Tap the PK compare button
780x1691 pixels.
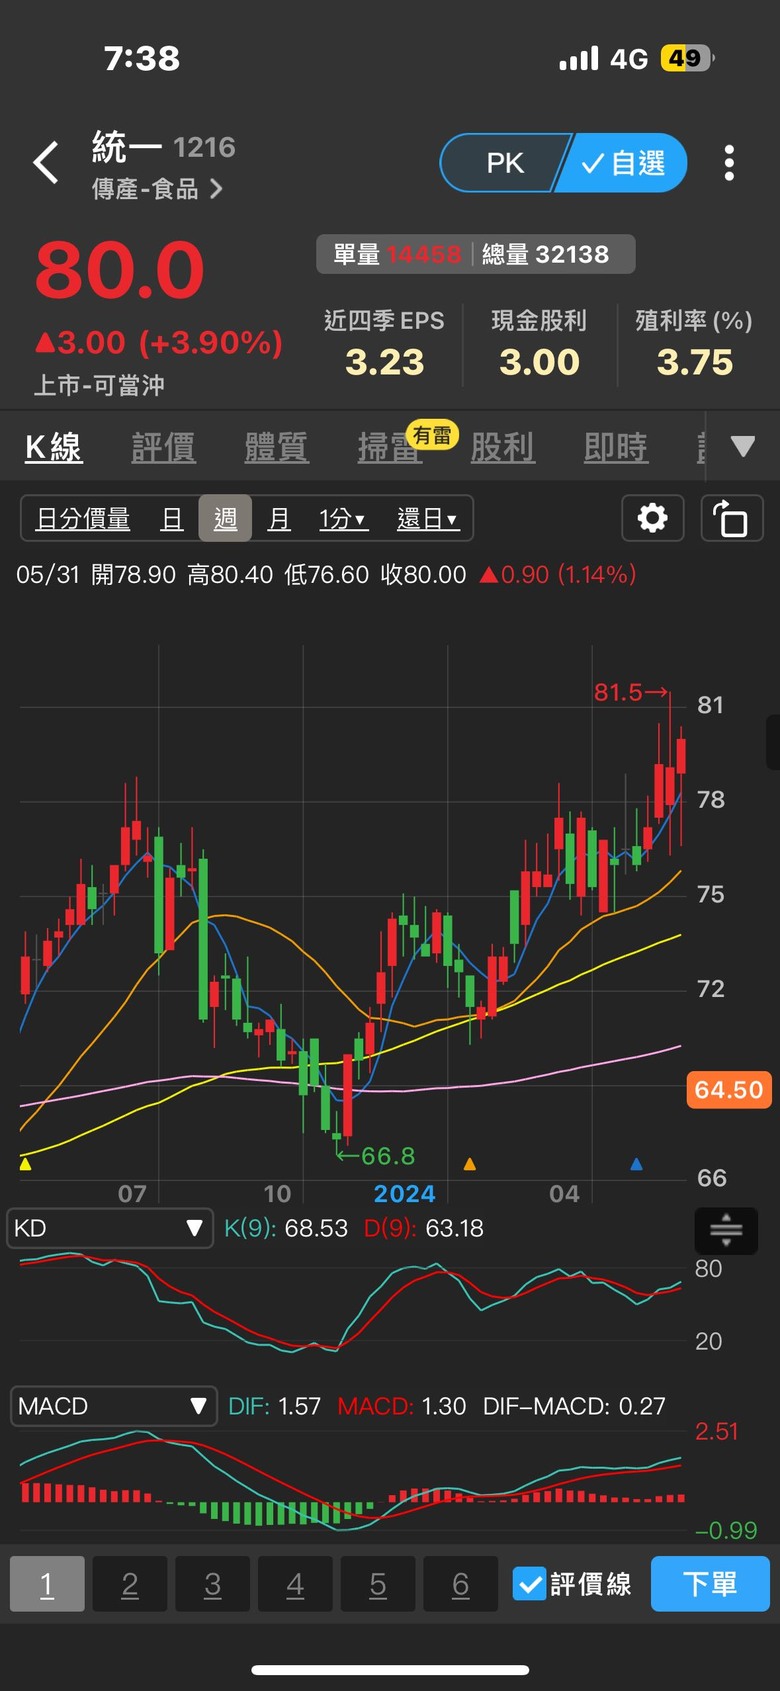coord(505,163)
